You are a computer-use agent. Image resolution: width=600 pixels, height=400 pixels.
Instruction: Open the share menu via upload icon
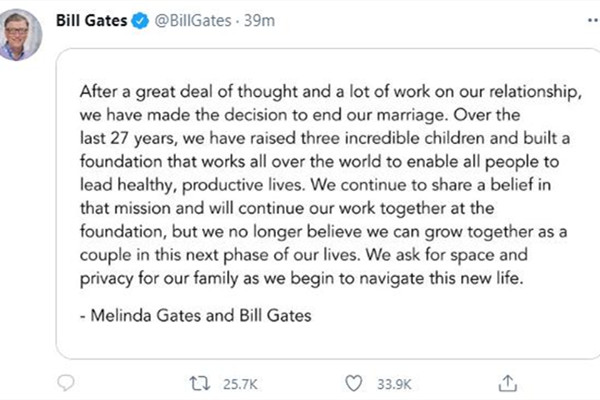click(x=508, y=381)
